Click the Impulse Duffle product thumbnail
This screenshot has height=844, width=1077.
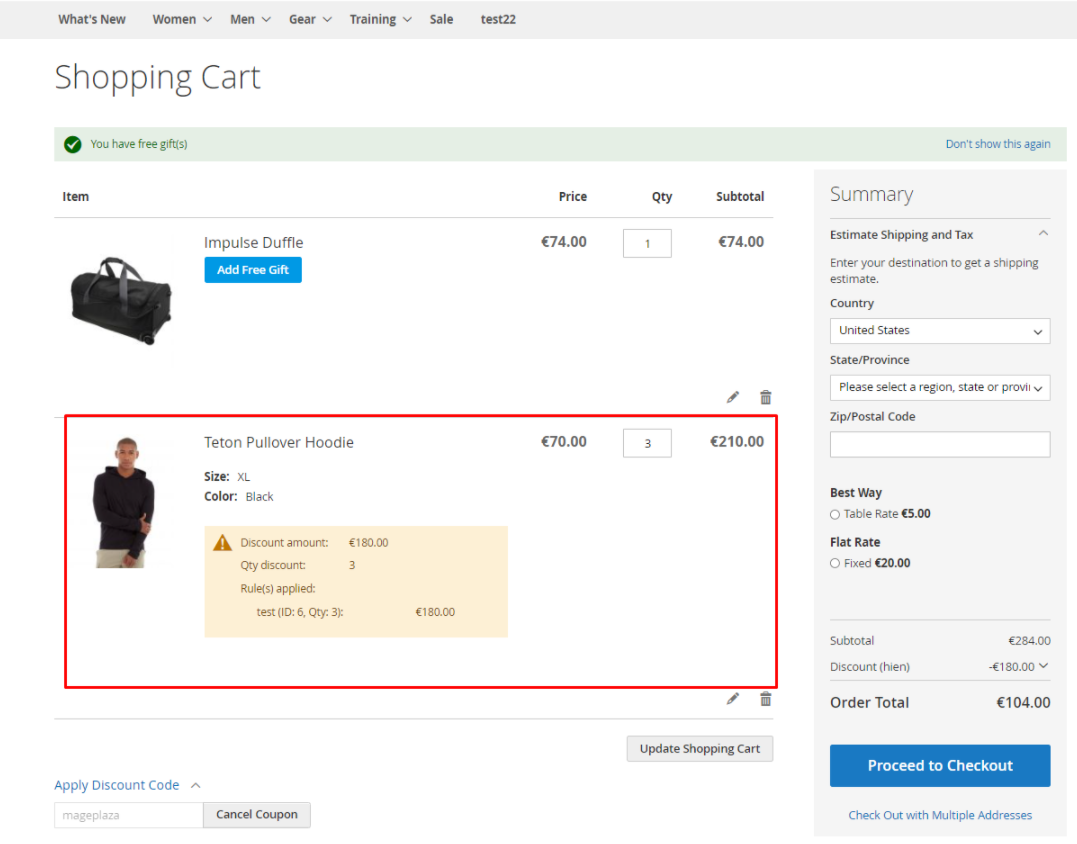coord(121,299)
